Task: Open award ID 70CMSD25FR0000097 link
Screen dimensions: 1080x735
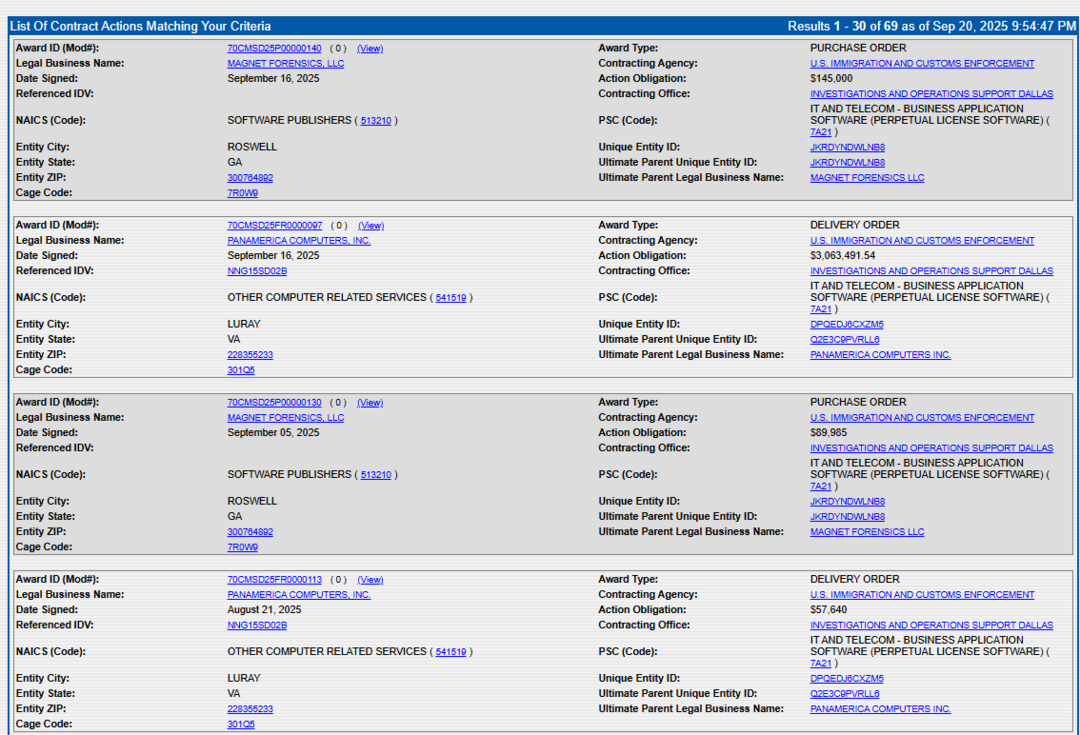Action: point(275,225)
